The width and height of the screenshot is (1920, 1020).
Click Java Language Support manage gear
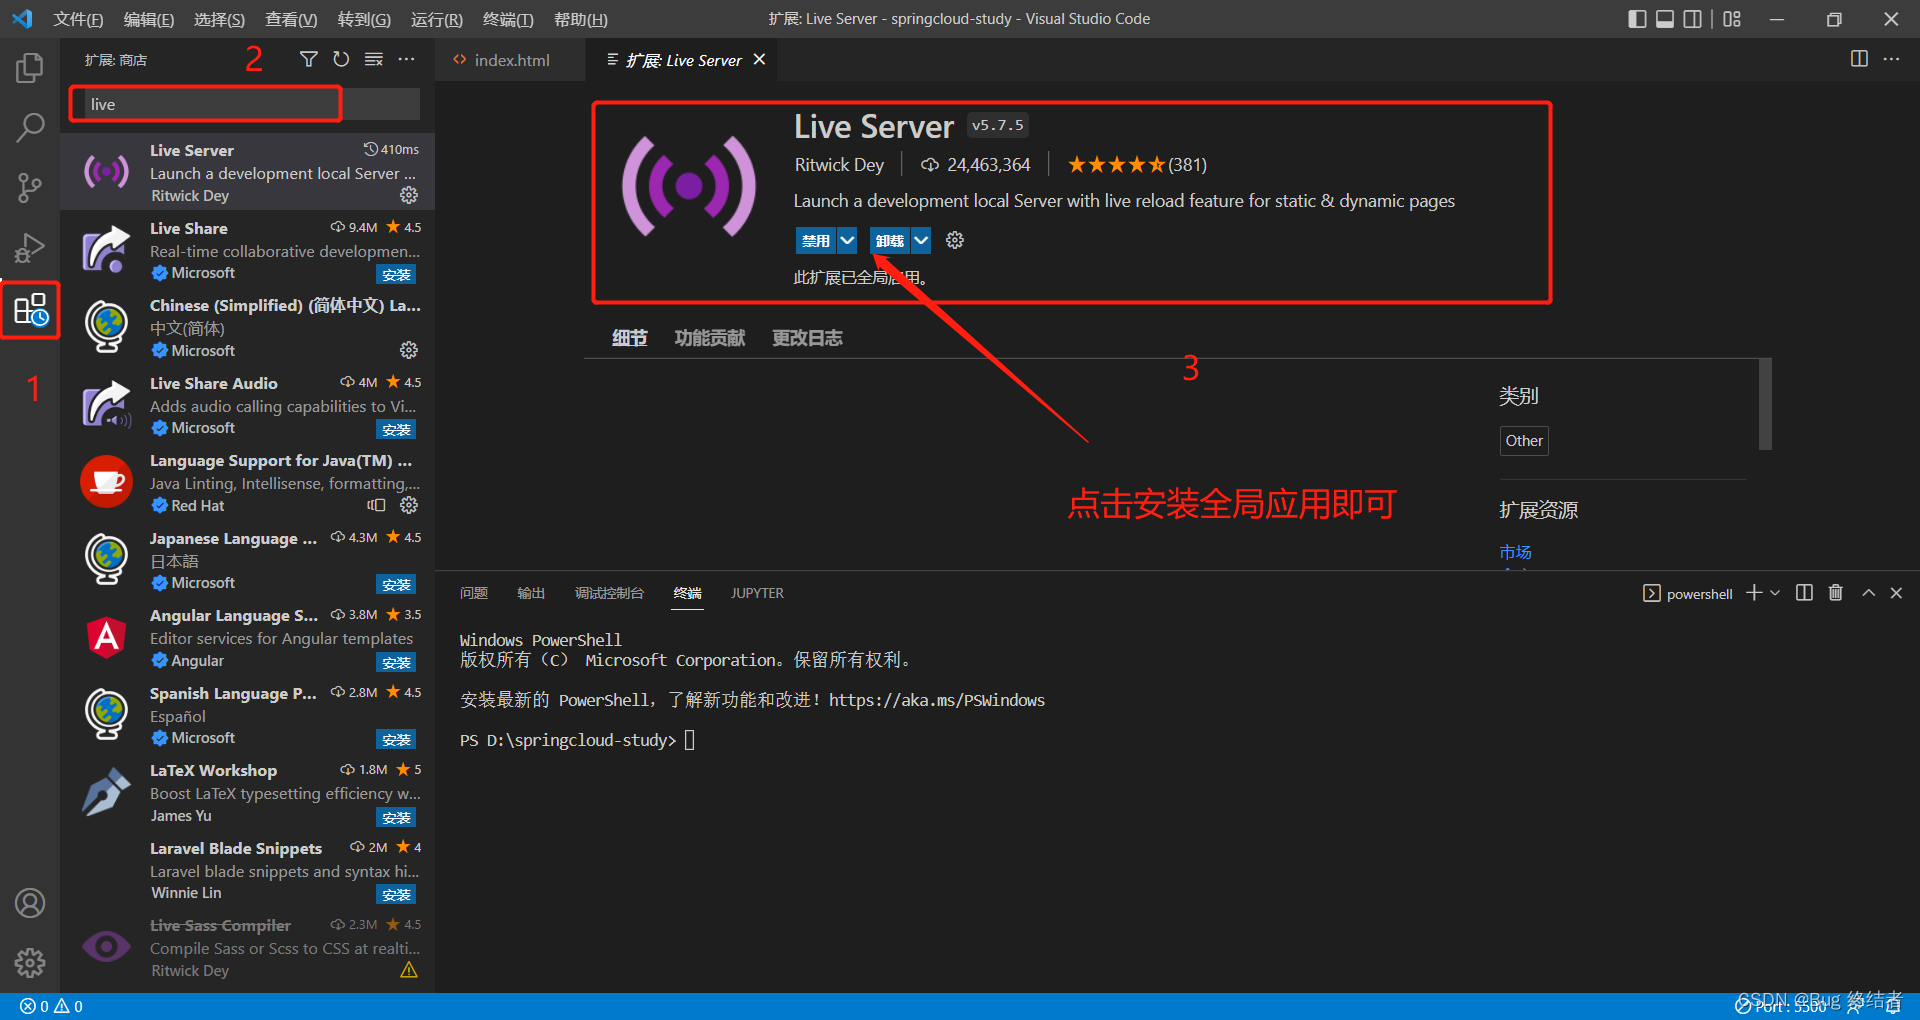tap(409, 505)
